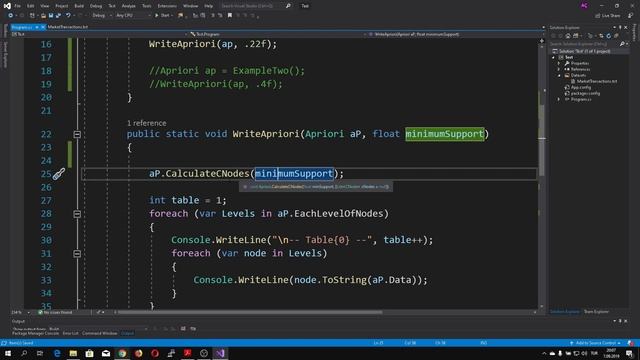Image resolution: width=640 pixels, height=360 pixels.
Task: Select packages.config in Solution Explorer
Action: 582,93
